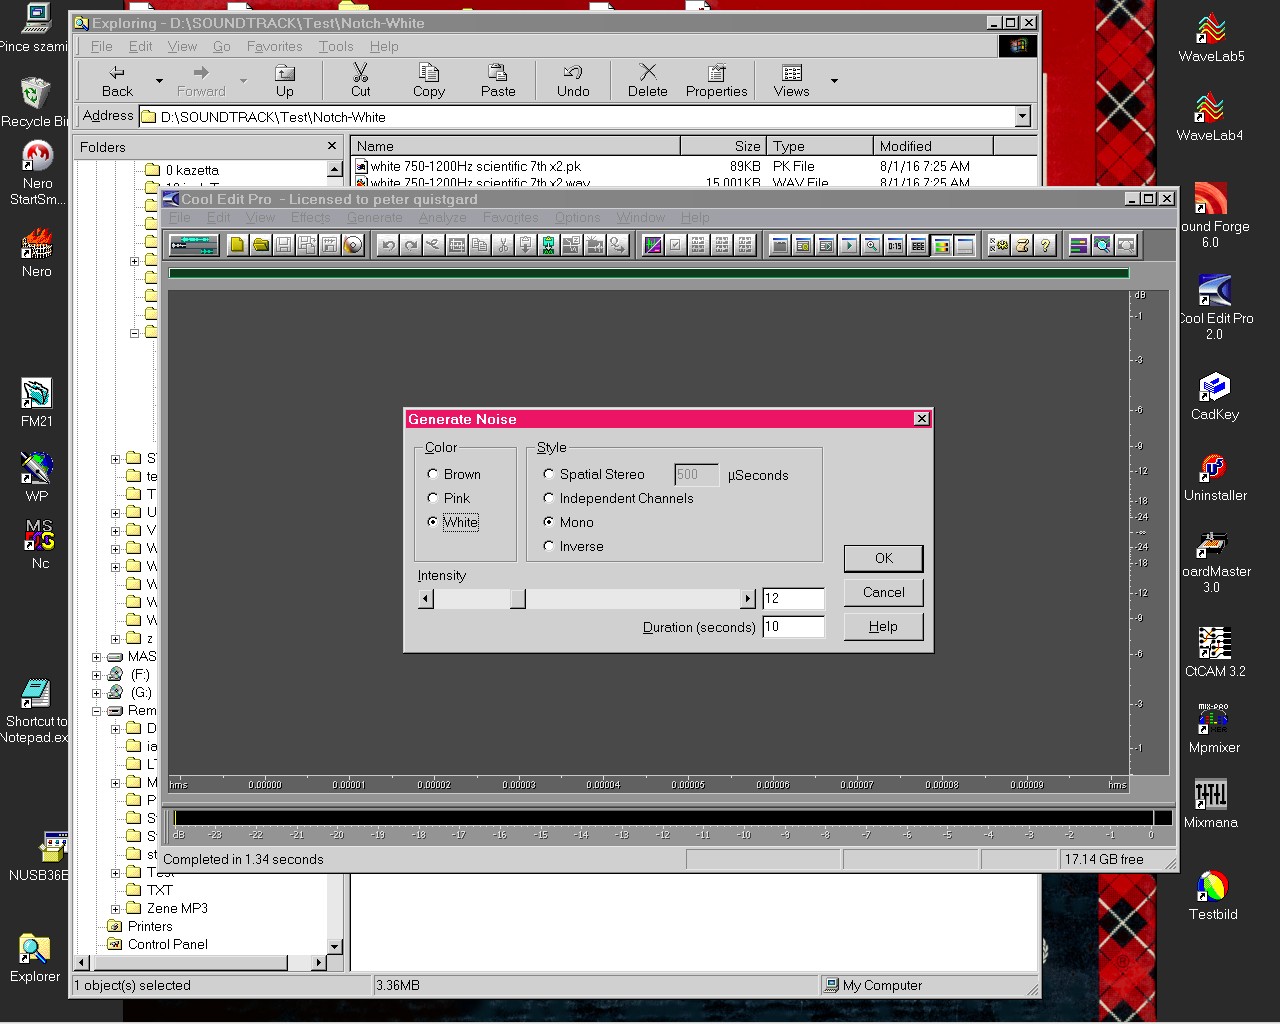This screenshot has height=1024, width=1280.
Task: Click the Duration seconds field
Action: click(x=793, y=627)
